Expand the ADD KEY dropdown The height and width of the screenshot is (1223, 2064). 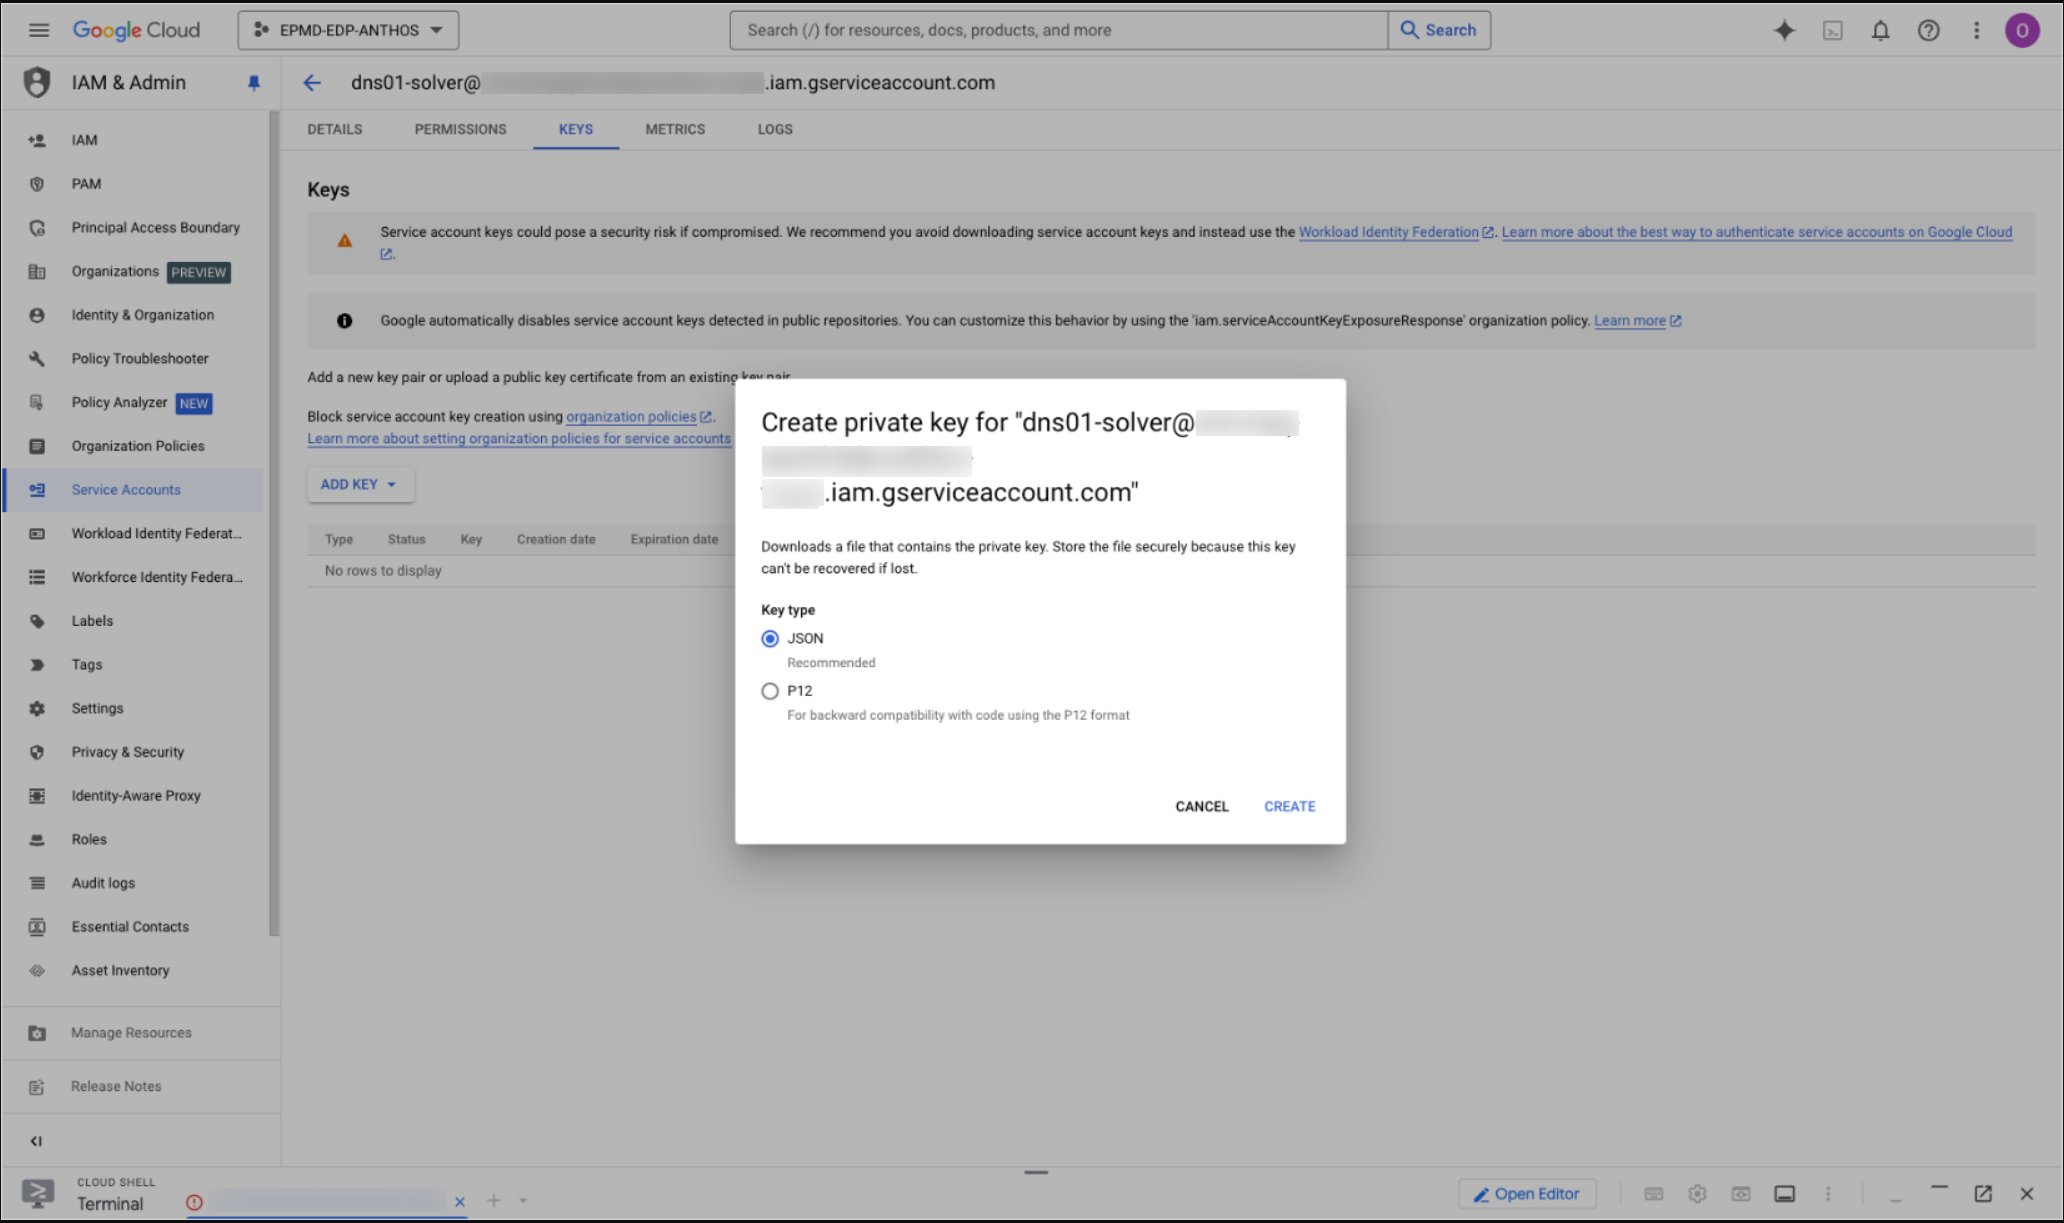[x=359, y=484]
